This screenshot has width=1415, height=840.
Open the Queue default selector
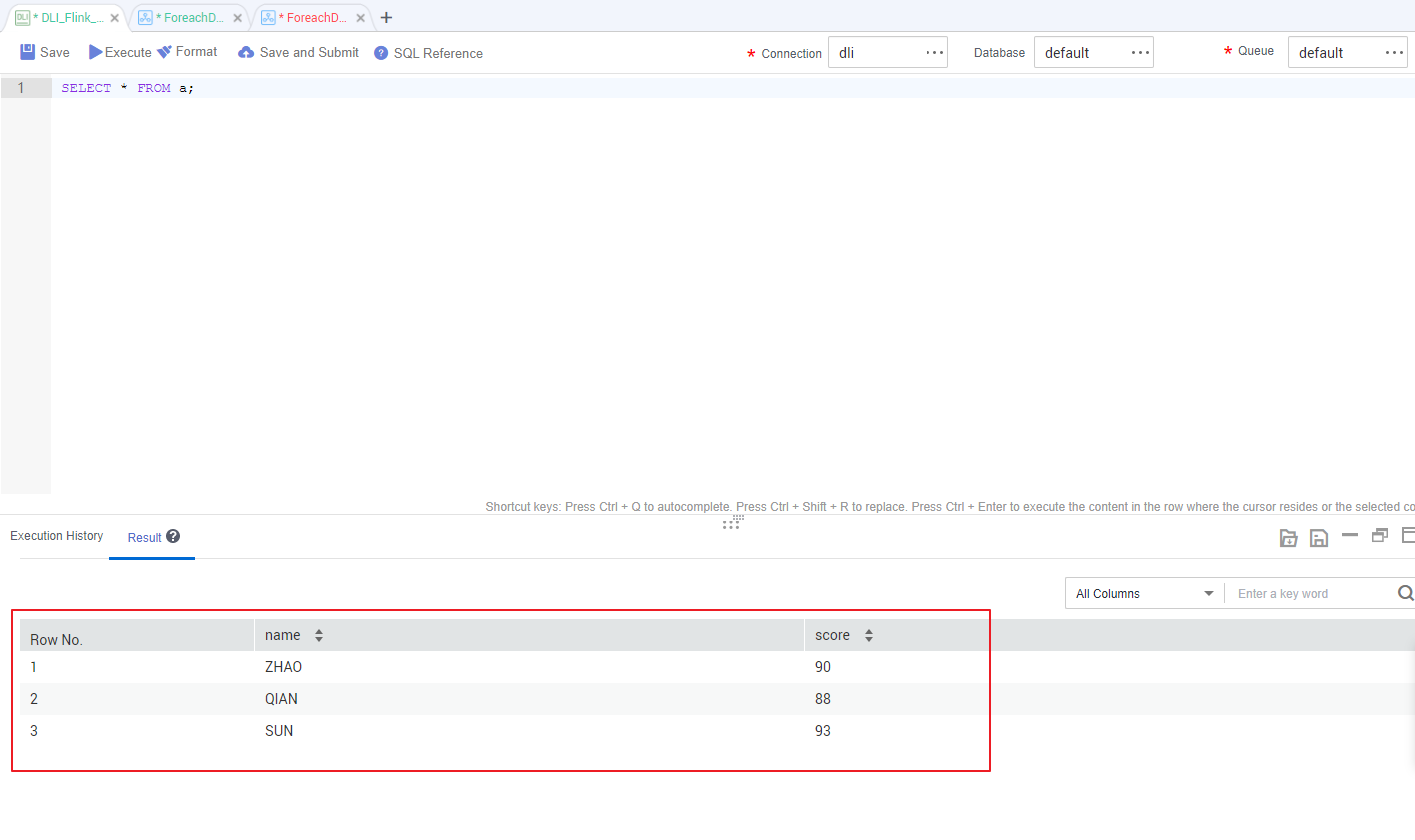(1347, 53)
